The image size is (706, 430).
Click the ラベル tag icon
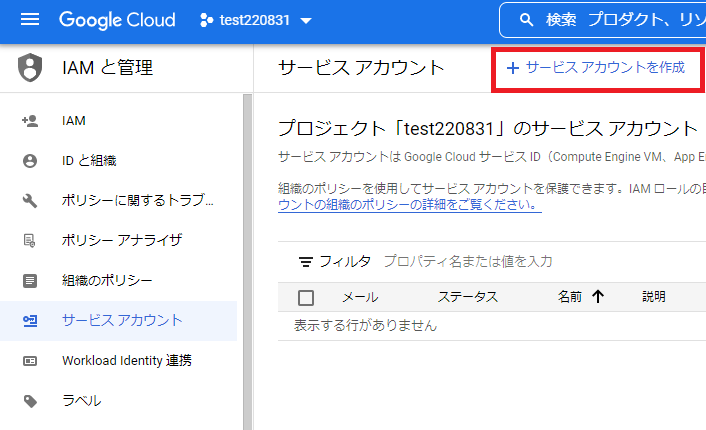click(30, 401)
